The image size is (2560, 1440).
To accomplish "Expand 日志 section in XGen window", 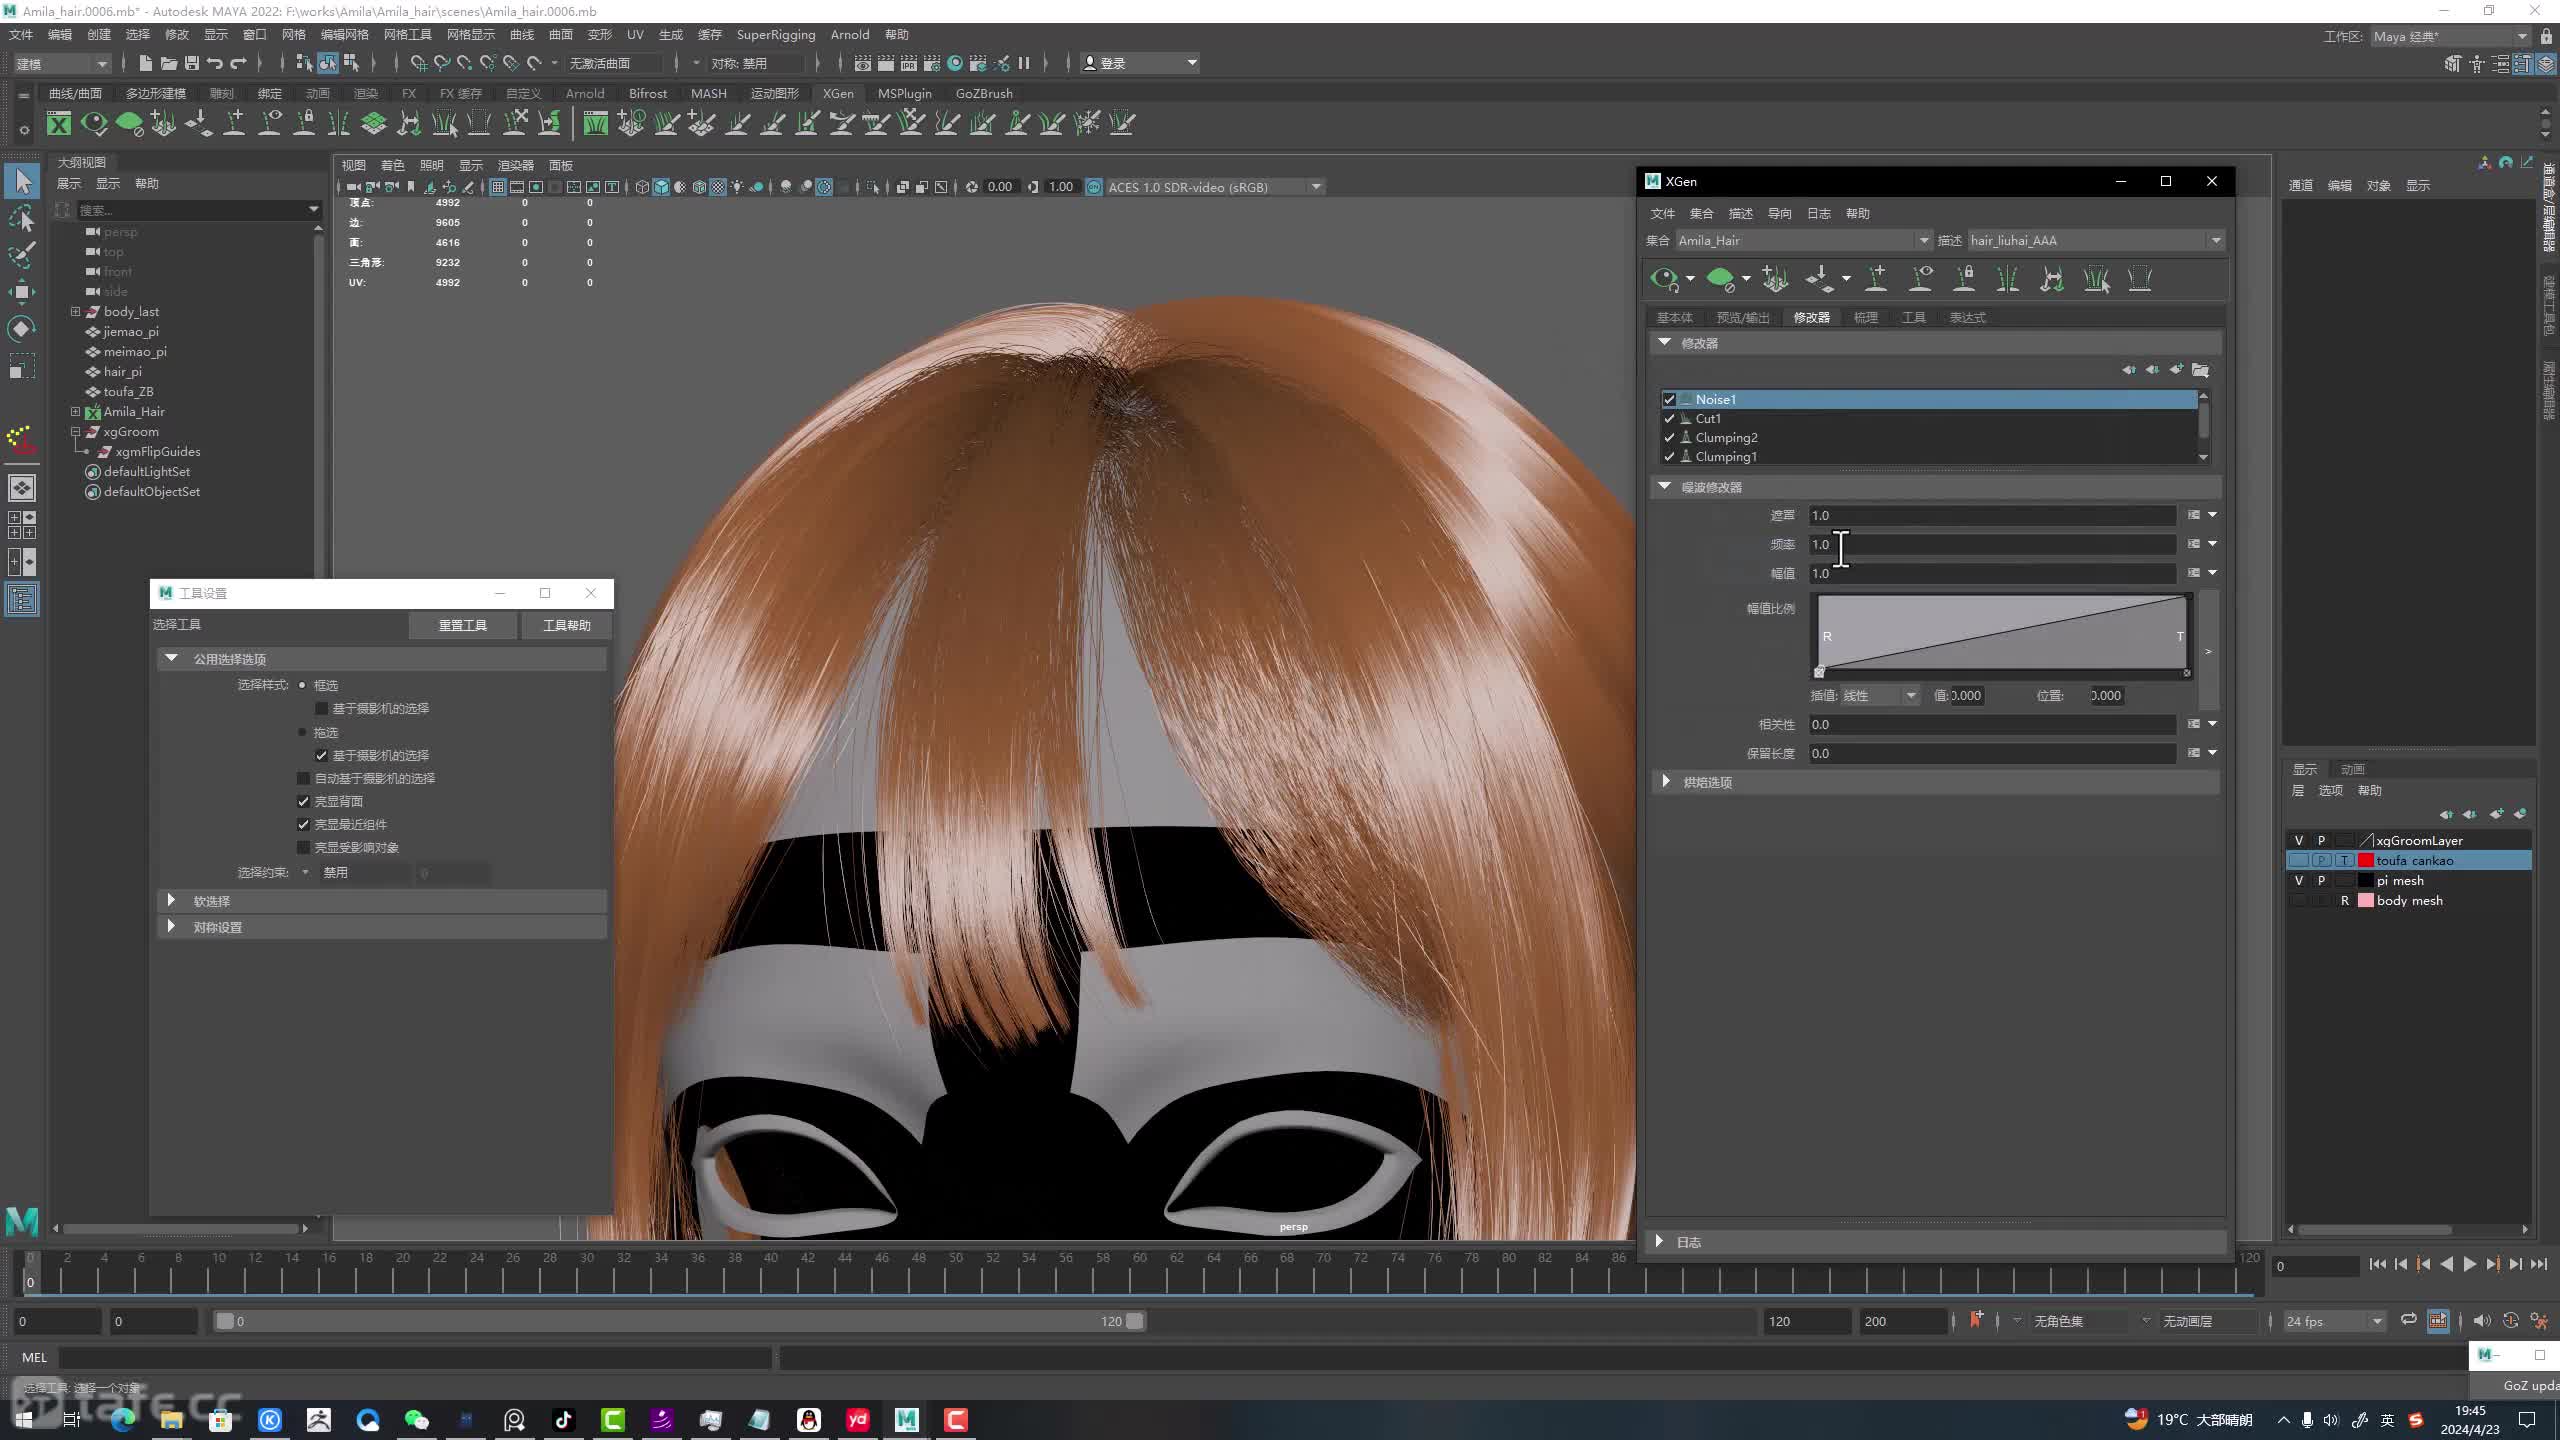I will [x=1659, y=1241].
